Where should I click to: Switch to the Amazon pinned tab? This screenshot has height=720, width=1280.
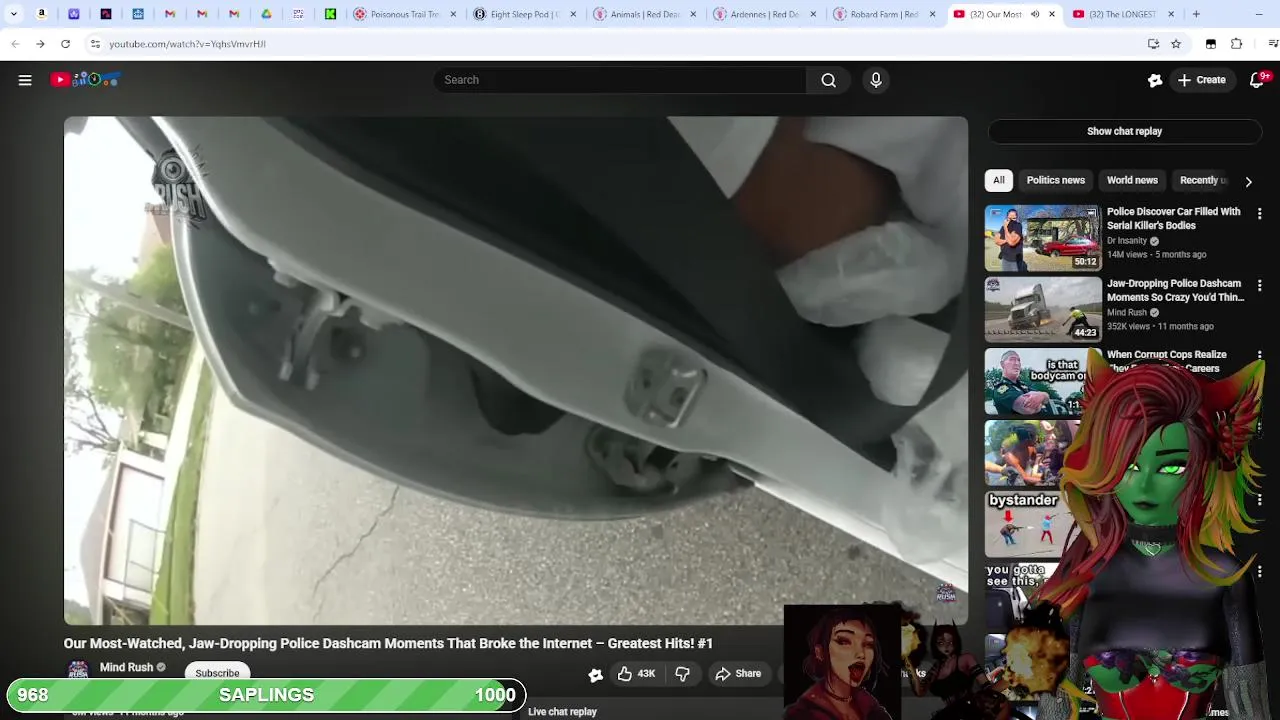coord(42,14)
